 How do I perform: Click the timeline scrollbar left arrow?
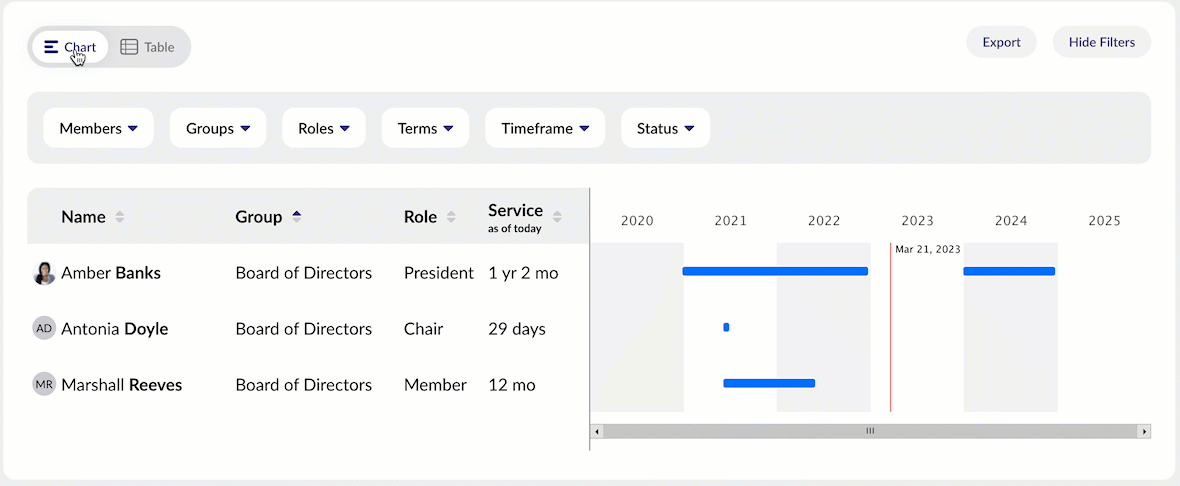597,431
